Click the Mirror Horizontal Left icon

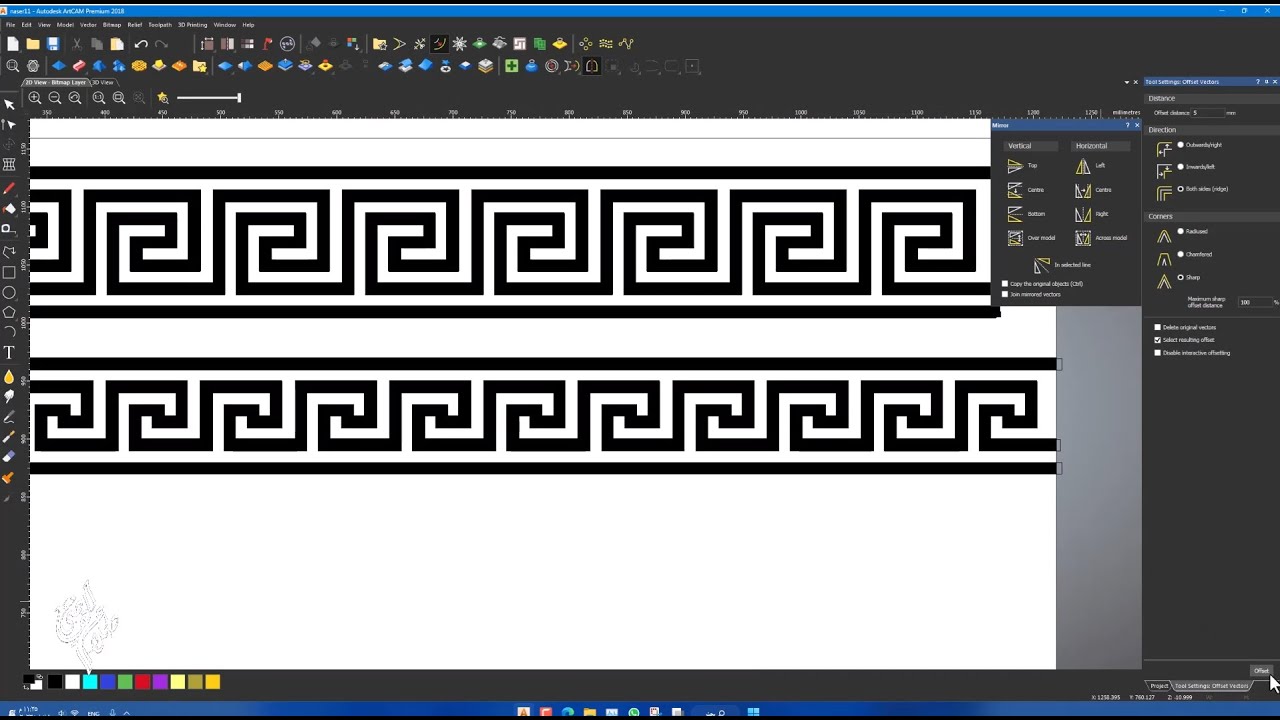point(1083,166)
